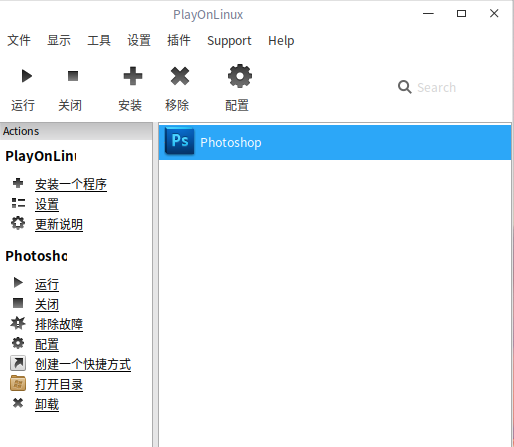
Task: Click the Run (运行) play icon in toolbar
Action: point(27,76)
